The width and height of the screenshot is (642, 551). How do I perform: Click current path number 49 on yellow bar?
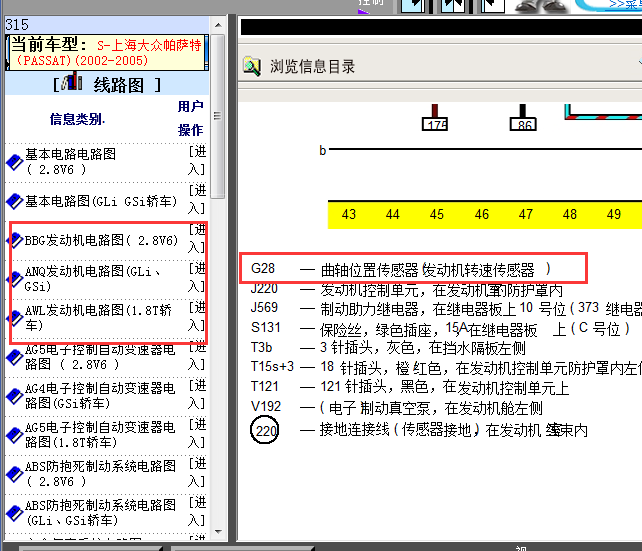tap(613, 214)
